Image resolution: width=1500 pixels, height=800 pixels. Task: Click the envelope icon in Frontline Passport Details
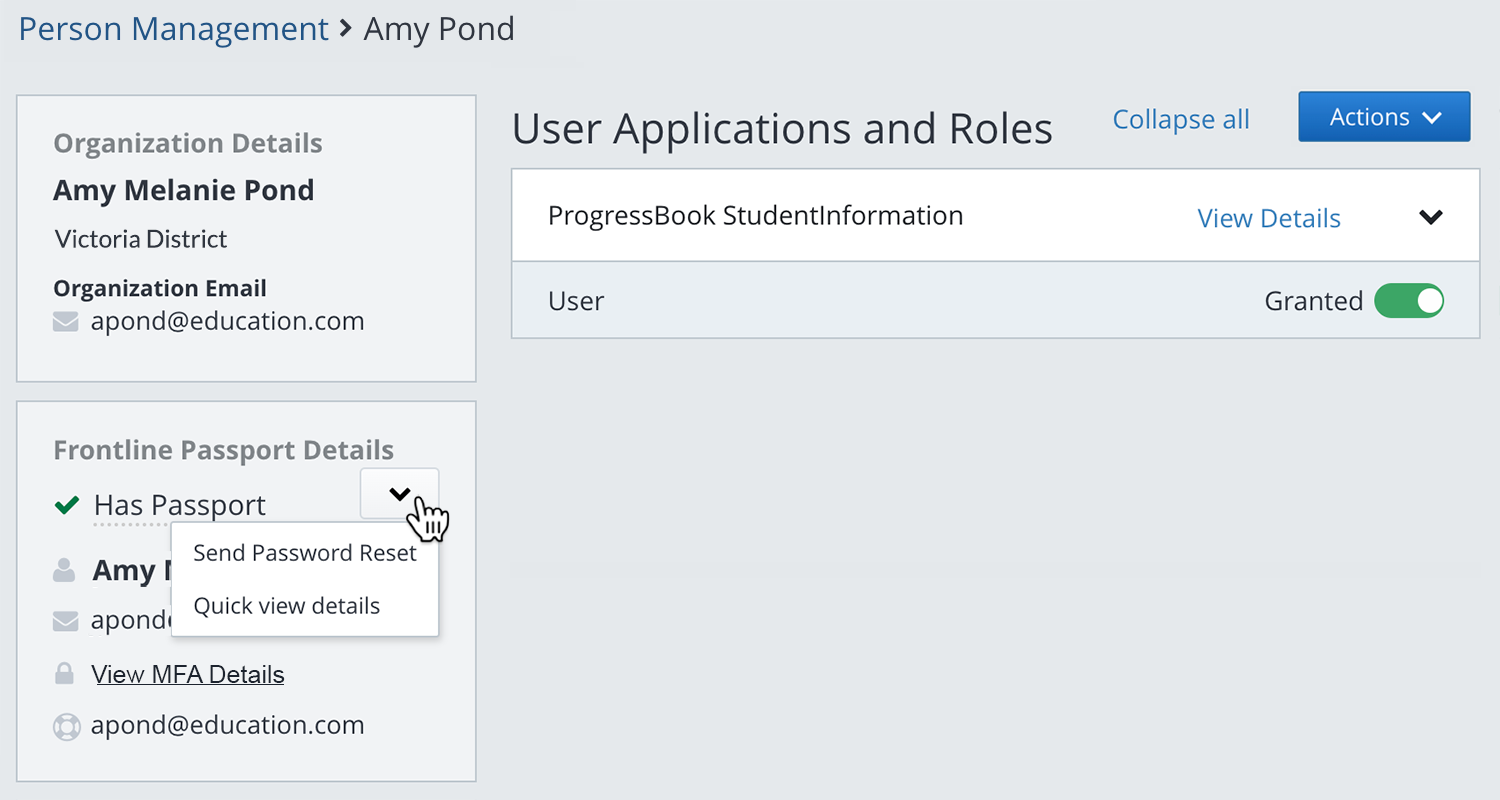tap(65, 622)
